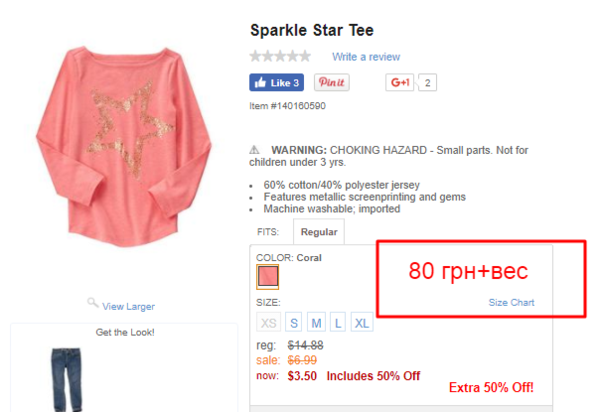Click the Facebook Like thumbs-up button

click(276, 83)
